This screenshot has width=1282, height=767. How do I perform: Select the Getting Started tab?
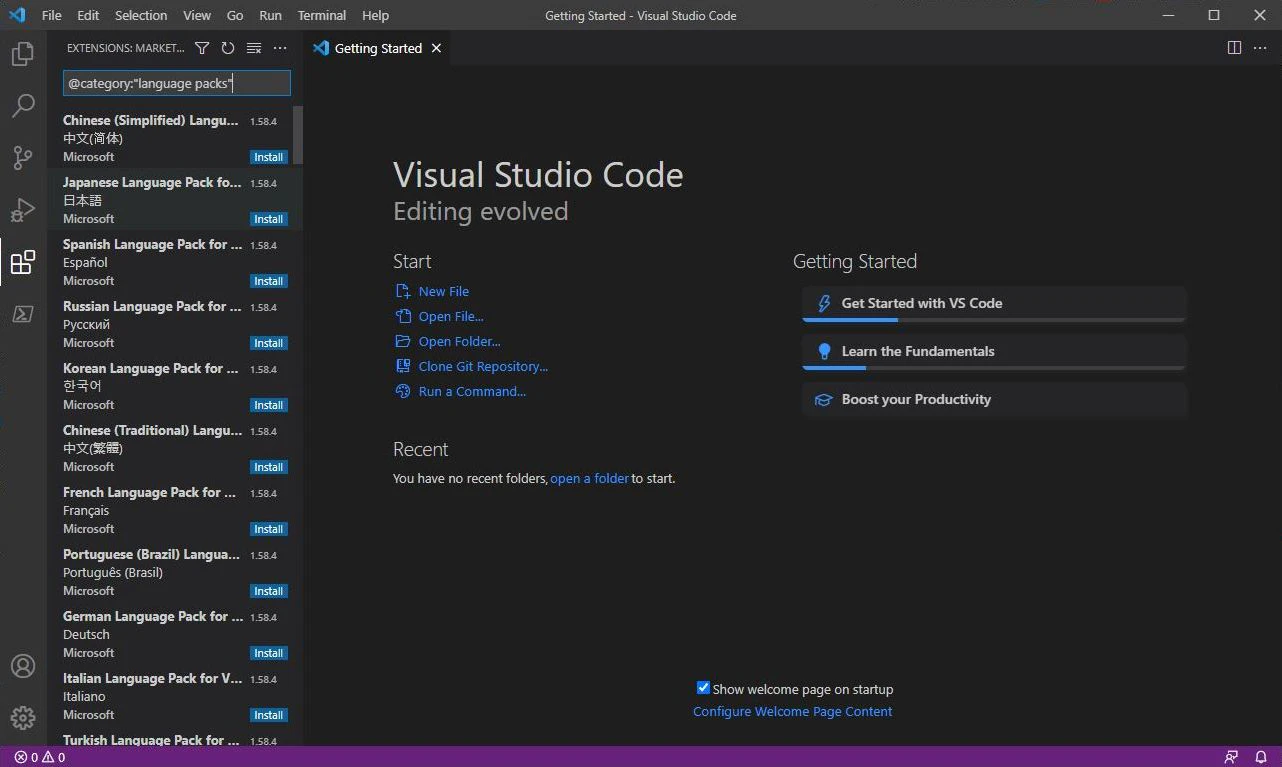(378, 48)
